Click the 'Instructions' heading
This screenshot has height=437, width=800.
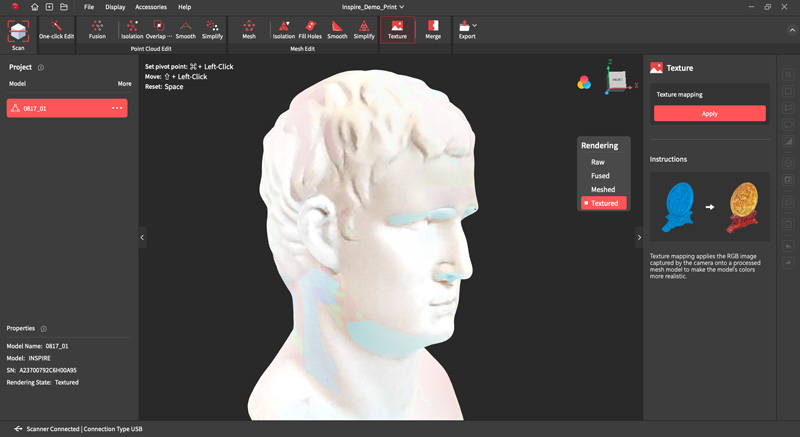point(668,159)
